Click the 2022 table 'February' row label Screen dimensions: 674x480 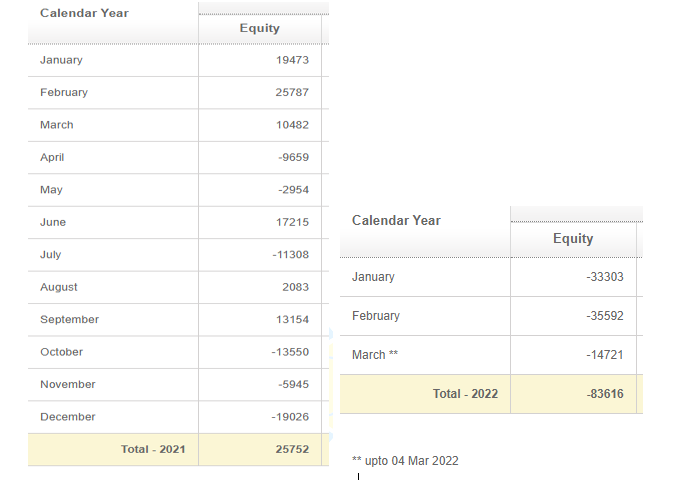pyautogui.click(x=376, y=316)
